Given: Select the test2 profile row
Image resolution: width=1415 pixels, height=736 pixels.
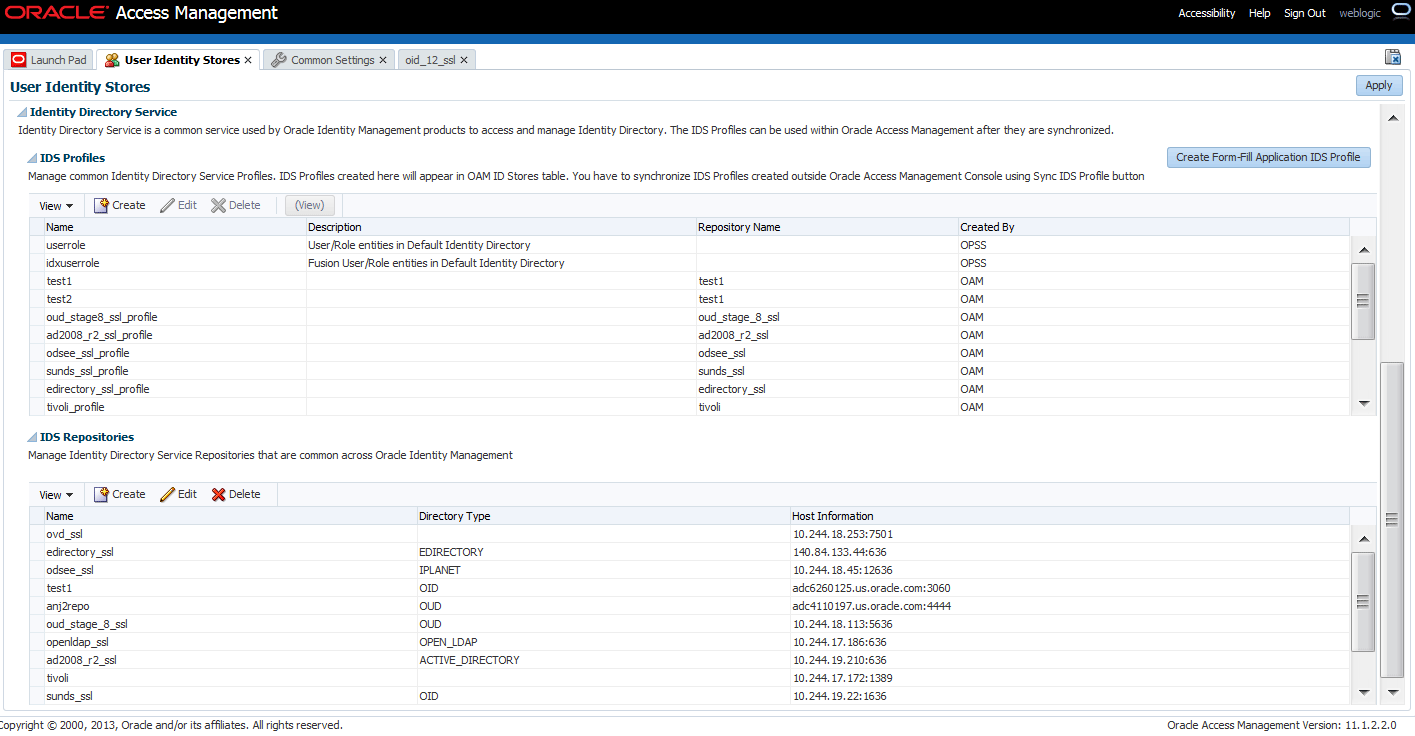Looking at the screenshot, I should tap(690, 299).
